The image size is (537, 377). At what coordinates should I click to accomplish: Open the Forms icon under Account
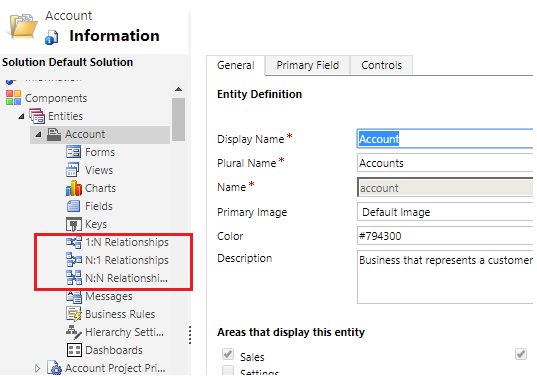tap(73, 152)
